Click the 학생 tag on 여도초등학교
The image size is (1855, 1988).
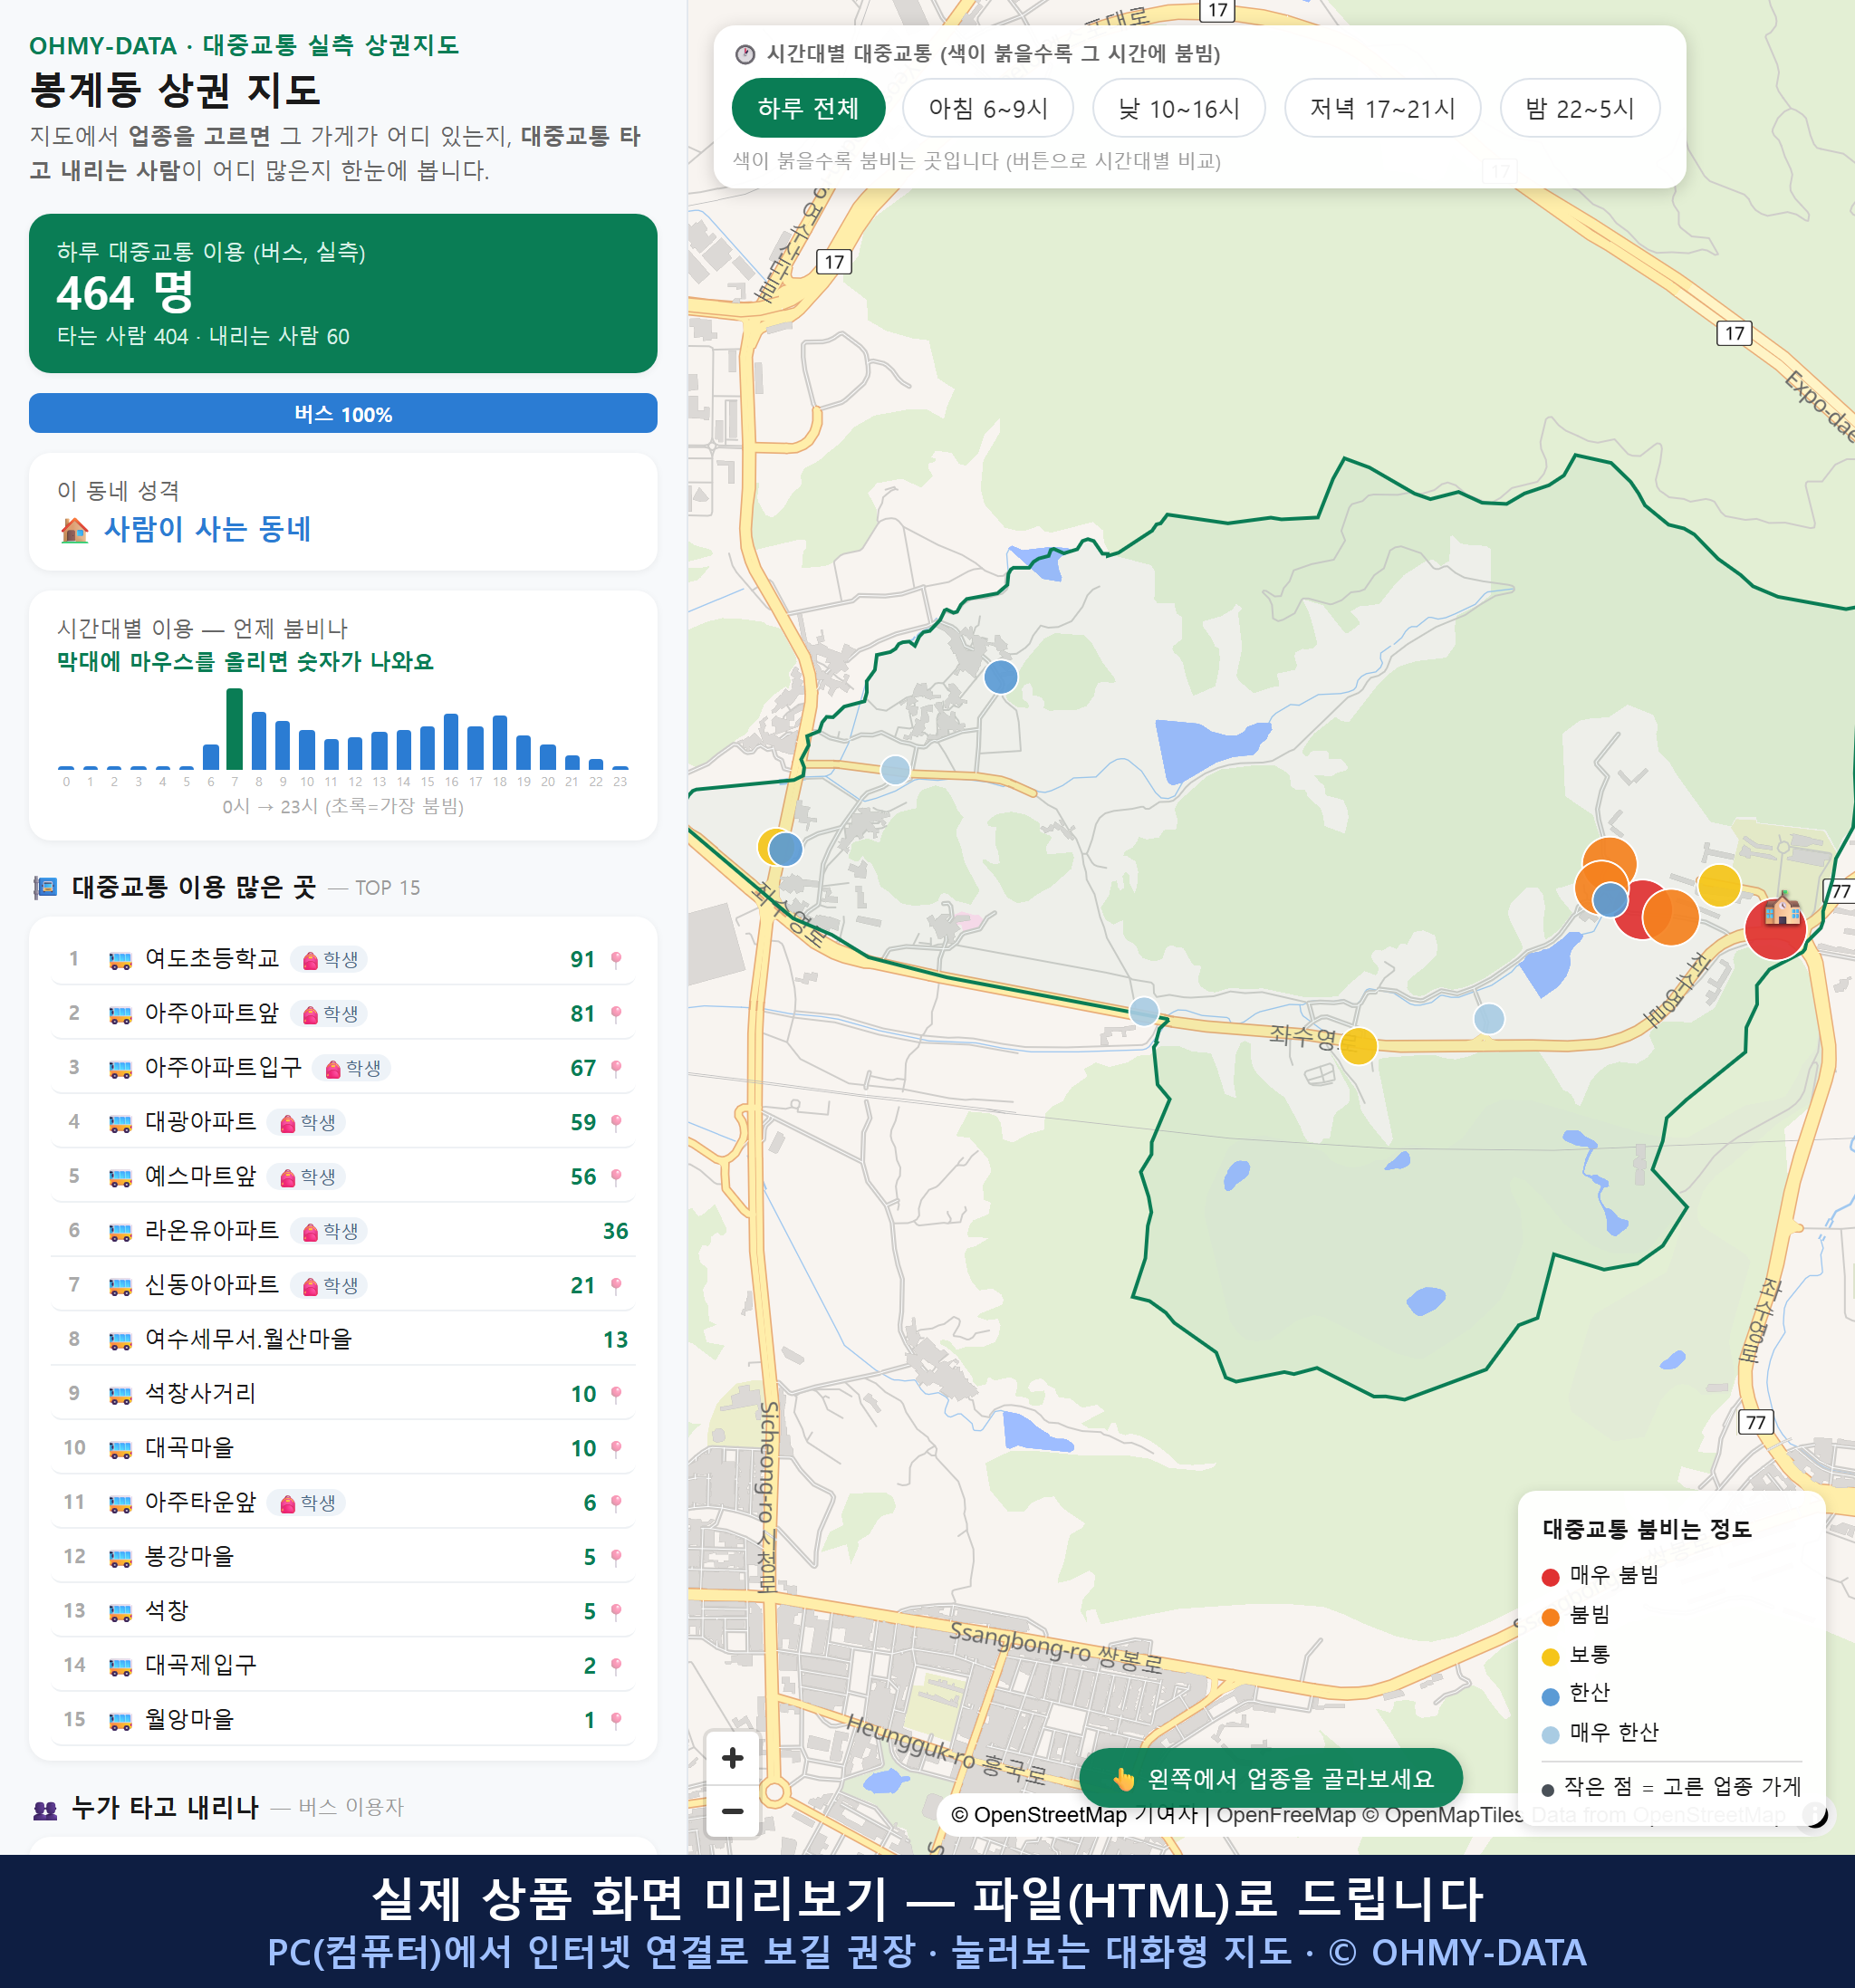[x=330, y=959]
